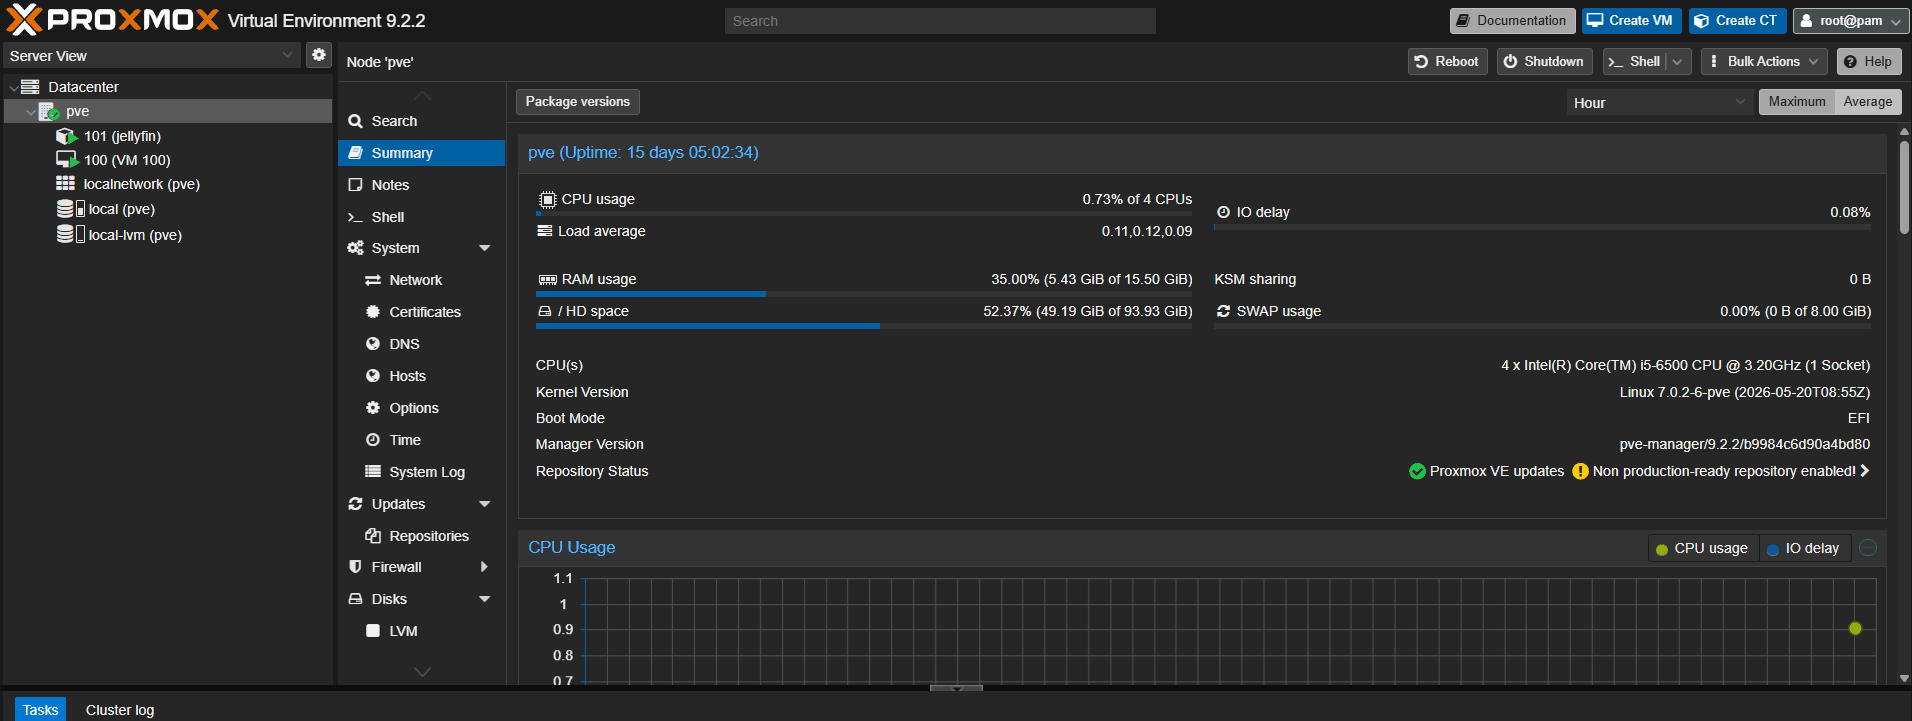Open the Summary menu item

pyautogui.click(x=421, y=153)
